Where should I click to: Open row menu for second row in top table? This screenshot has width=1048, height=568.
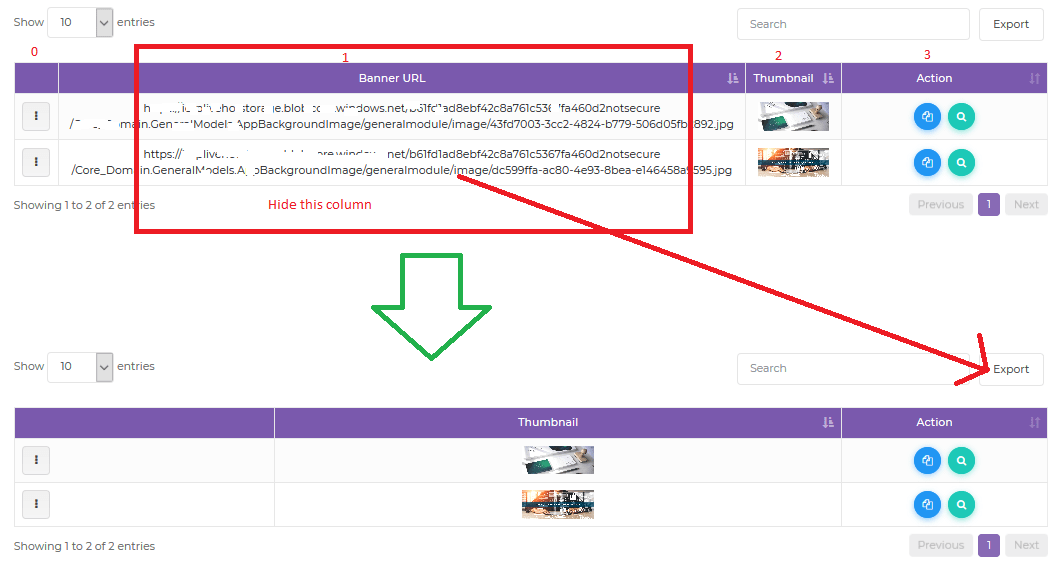tap(36, 162)
